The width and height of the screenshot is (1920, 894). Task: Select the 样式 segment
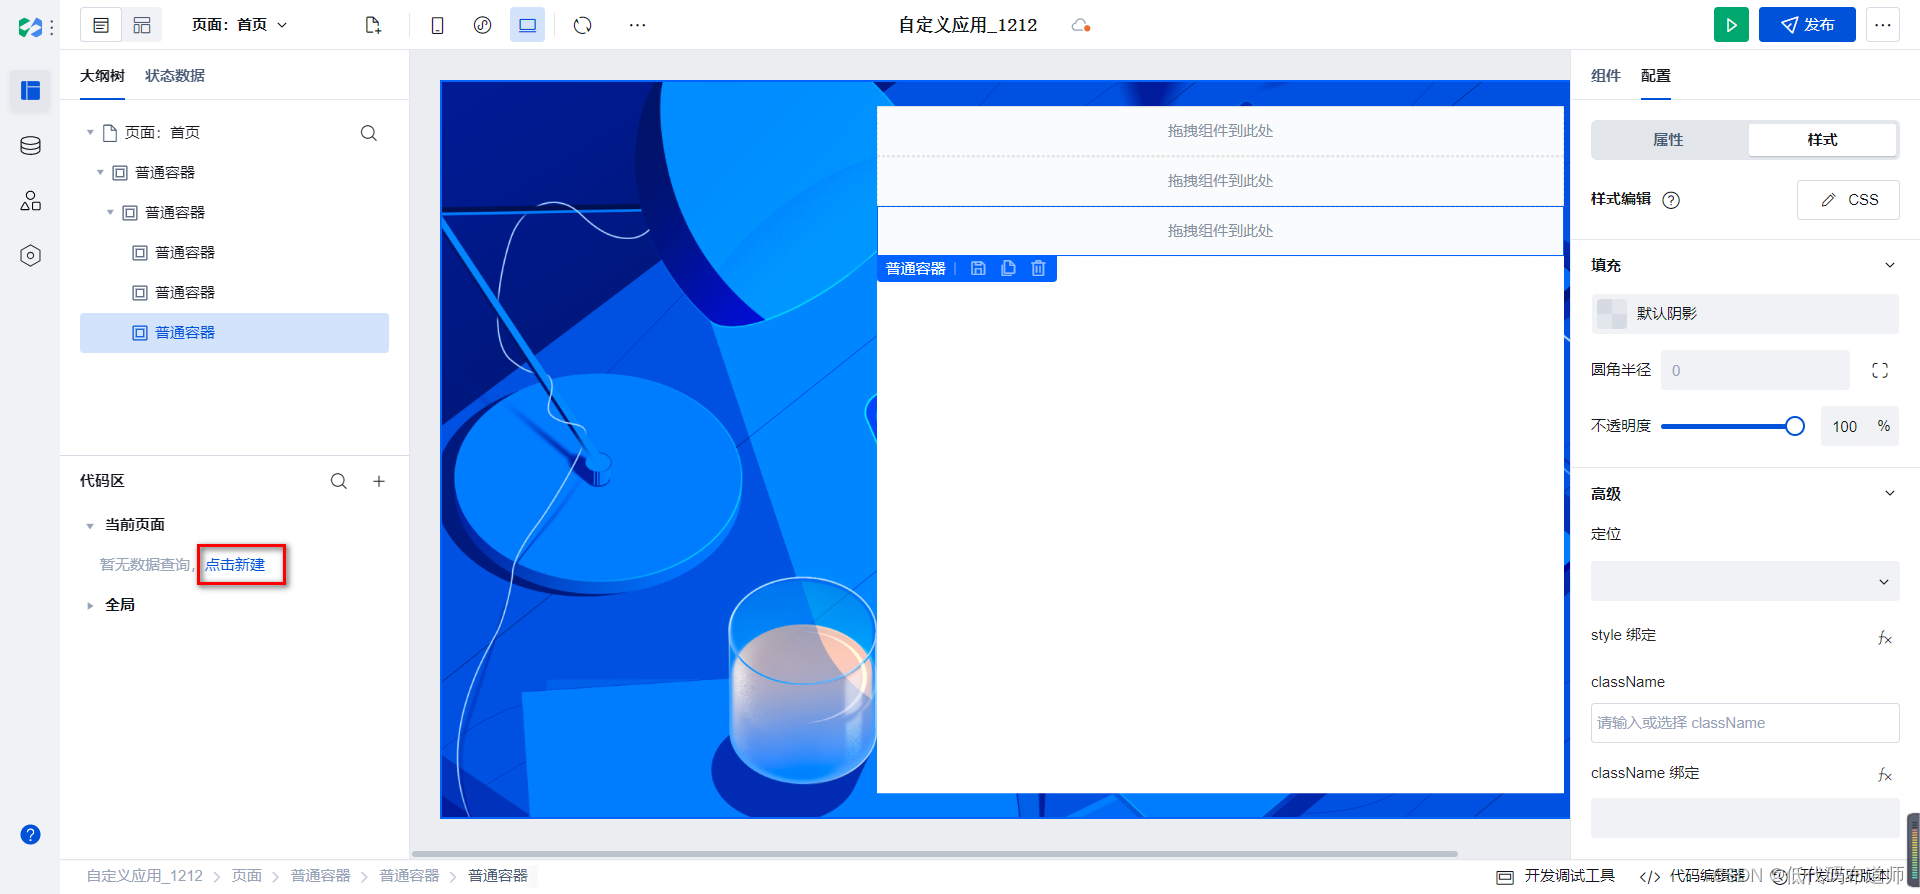(x=1822, y=140)
